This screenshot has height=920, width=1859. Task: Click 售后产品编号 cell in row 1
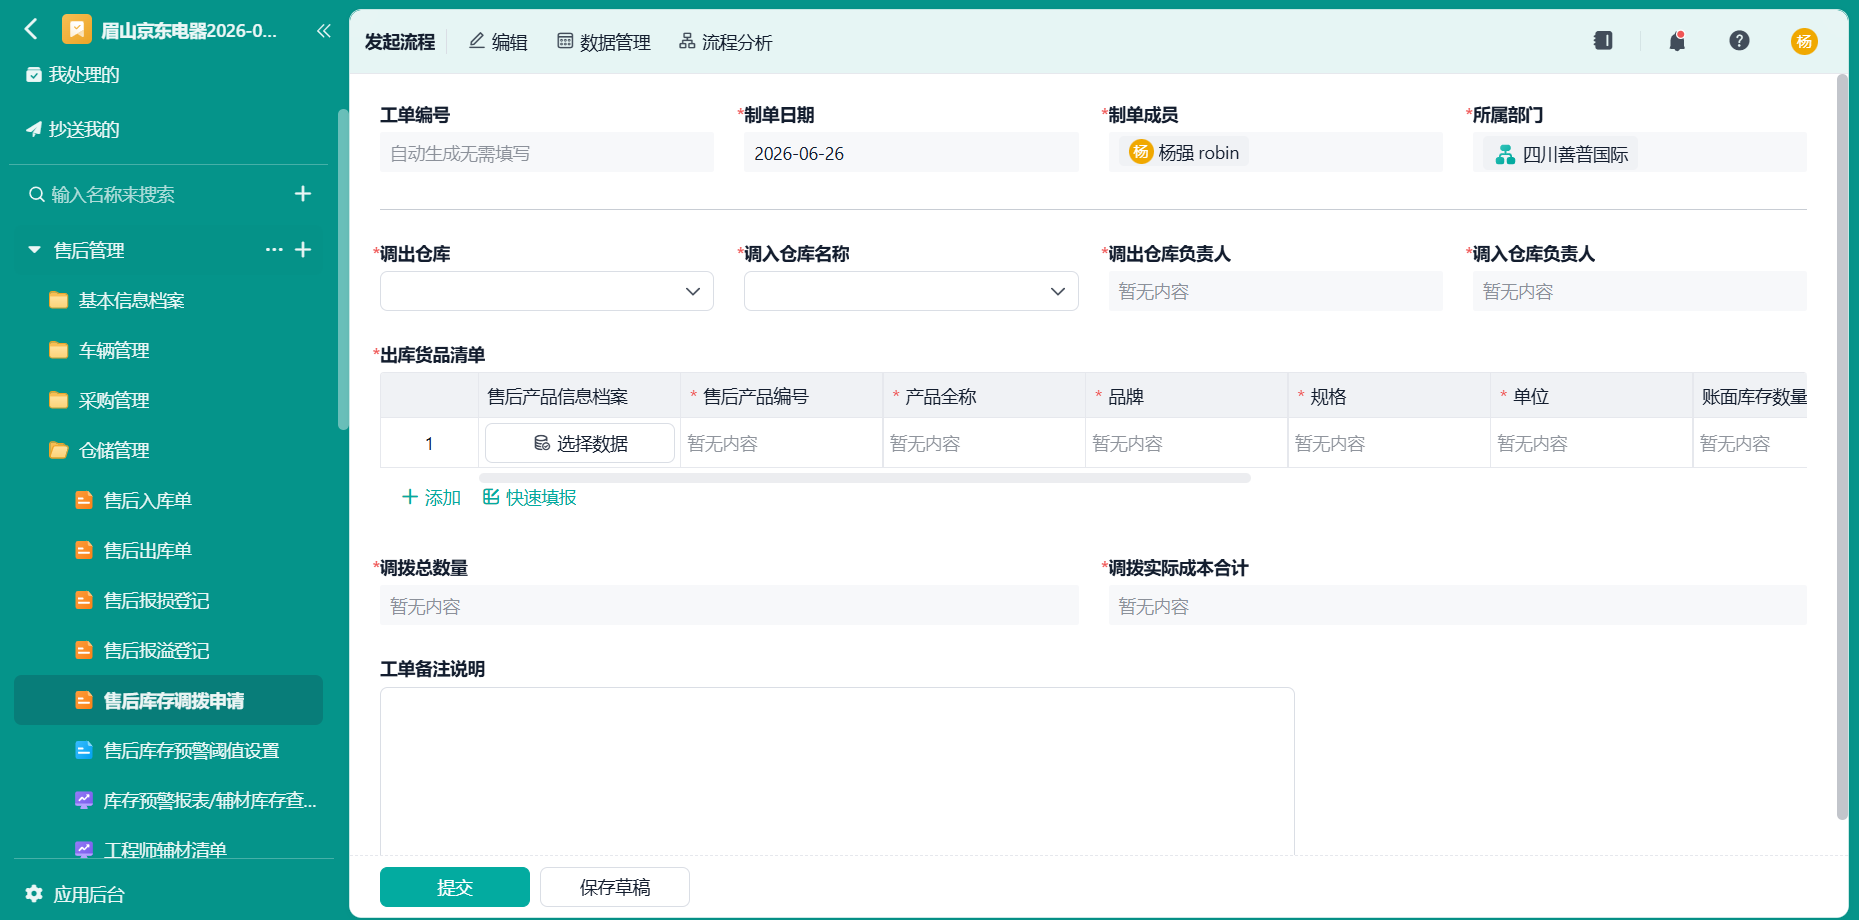point(781,443)
